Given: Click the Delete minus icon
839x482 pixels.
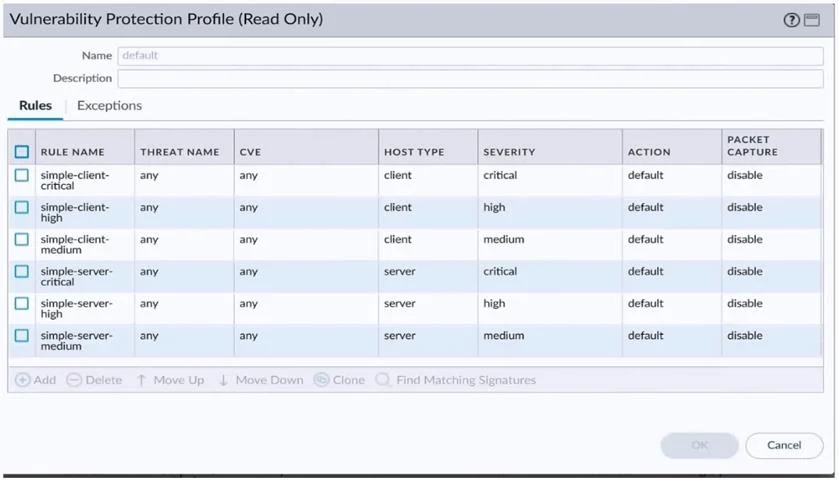Looking at the screenshot, I should (x=74, y=380).
